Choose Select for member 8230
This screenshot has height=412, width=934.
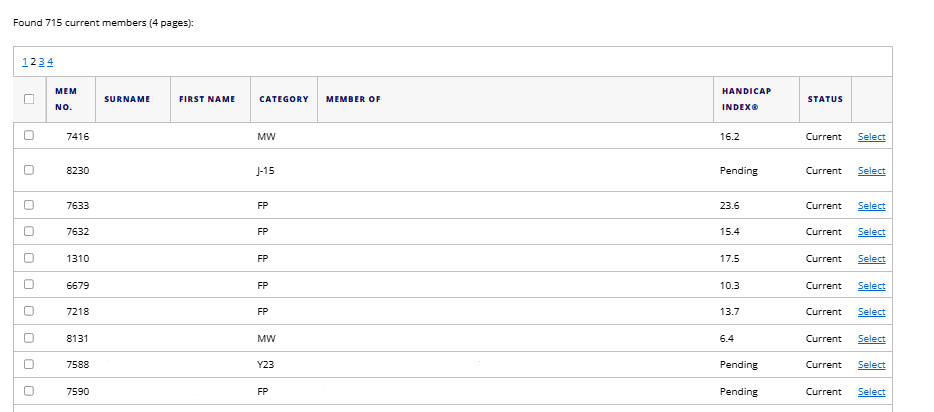pos(871,171)
